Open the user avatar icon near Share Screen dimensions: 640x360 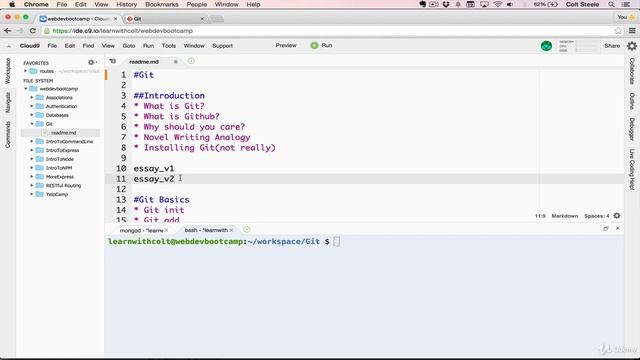click(x=546, y=46)
